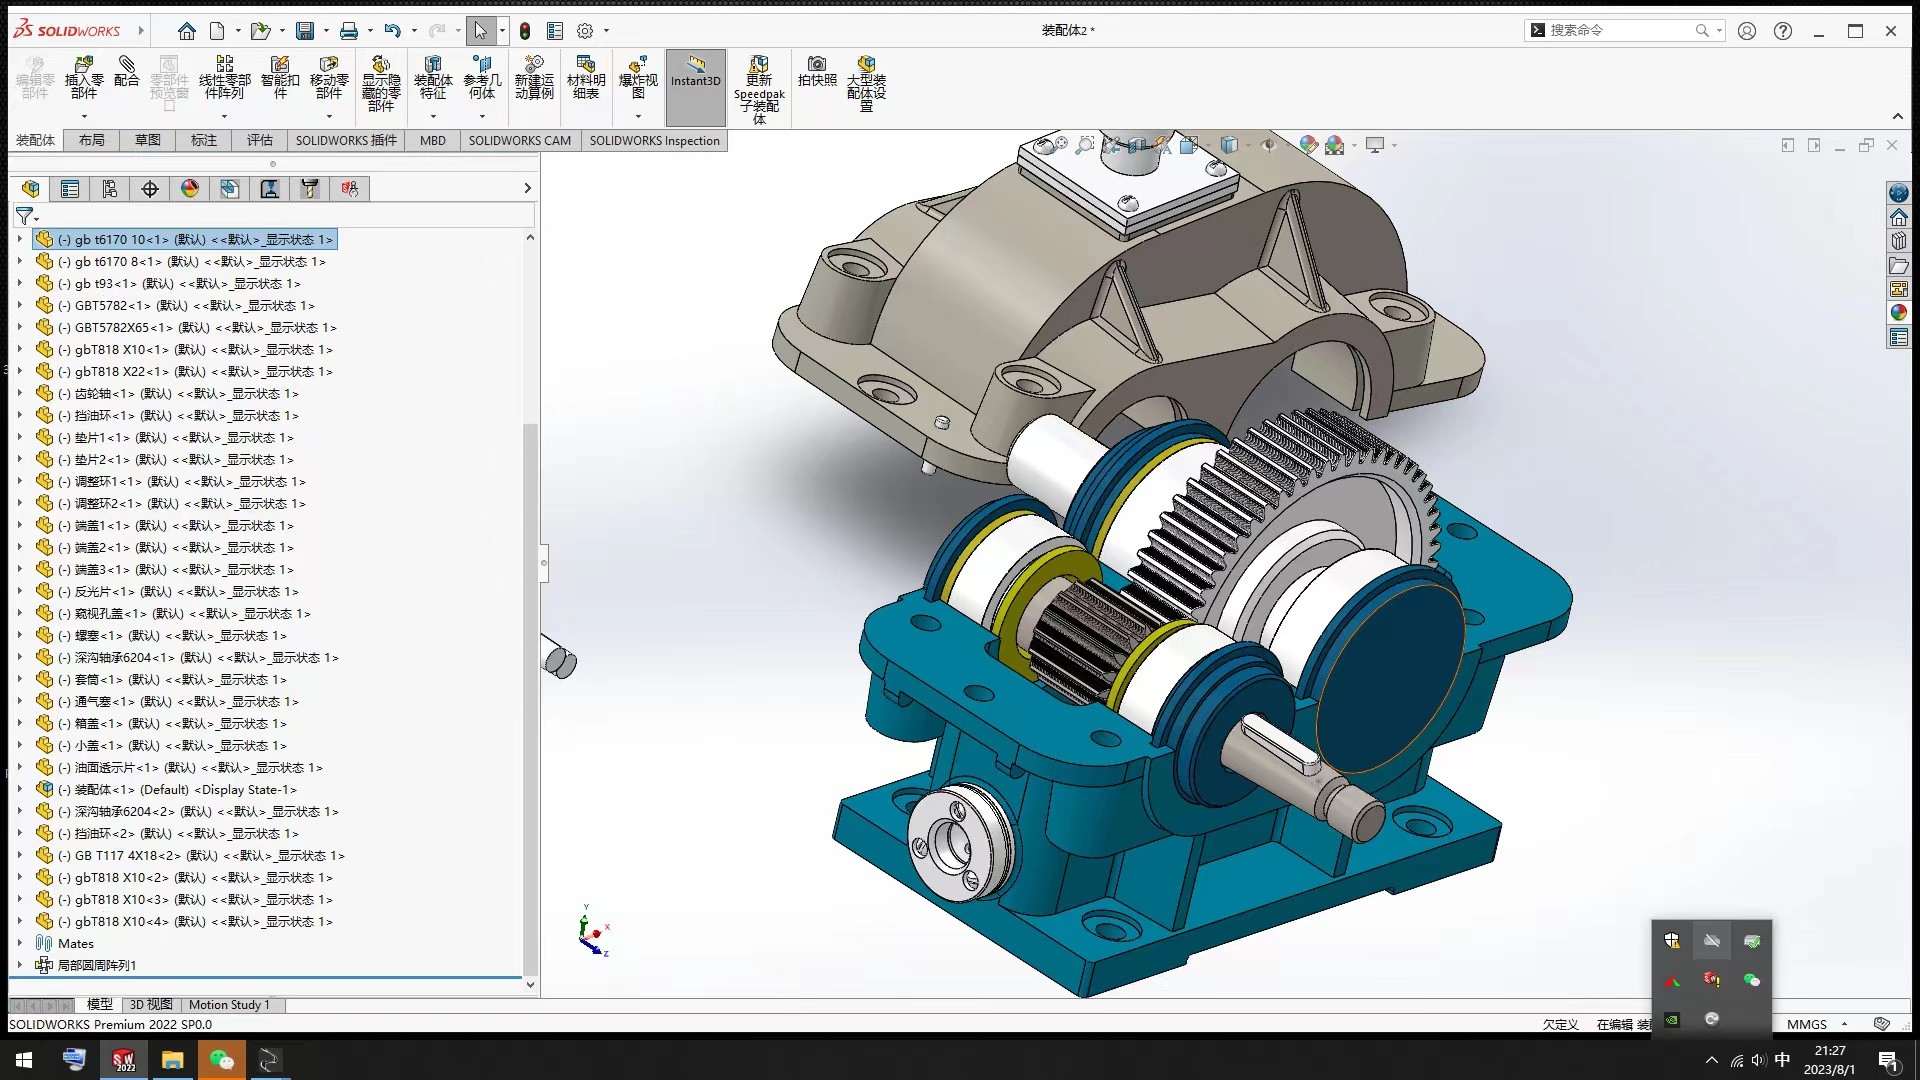Click the Exploded View (爆炸视图) tool
1920x1080 pixels.
pyautogui.click(x=638, y=78)
